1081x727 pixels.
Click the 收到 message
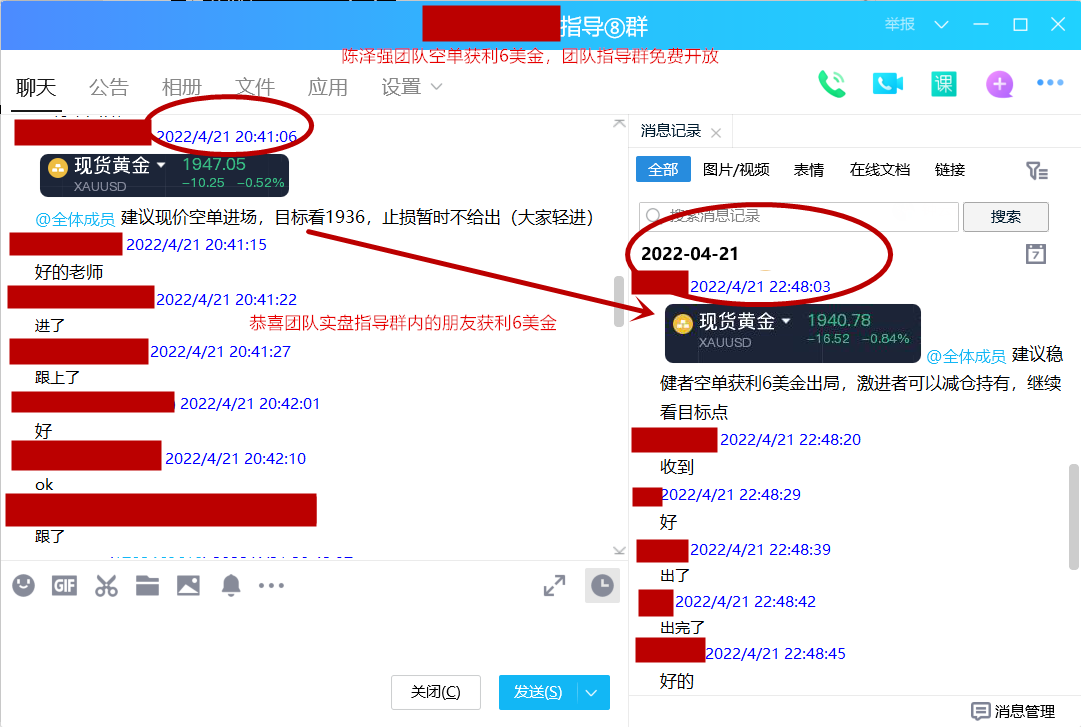point(677,467)
